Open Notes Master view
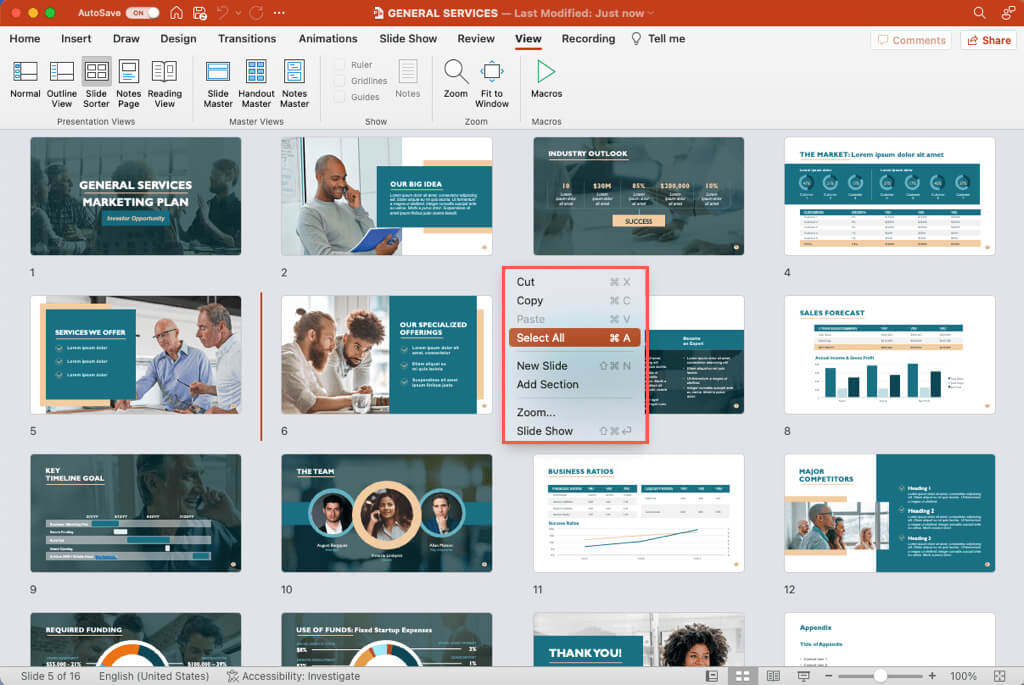Screen dimensions: 1024x685 tap(295, 84)
